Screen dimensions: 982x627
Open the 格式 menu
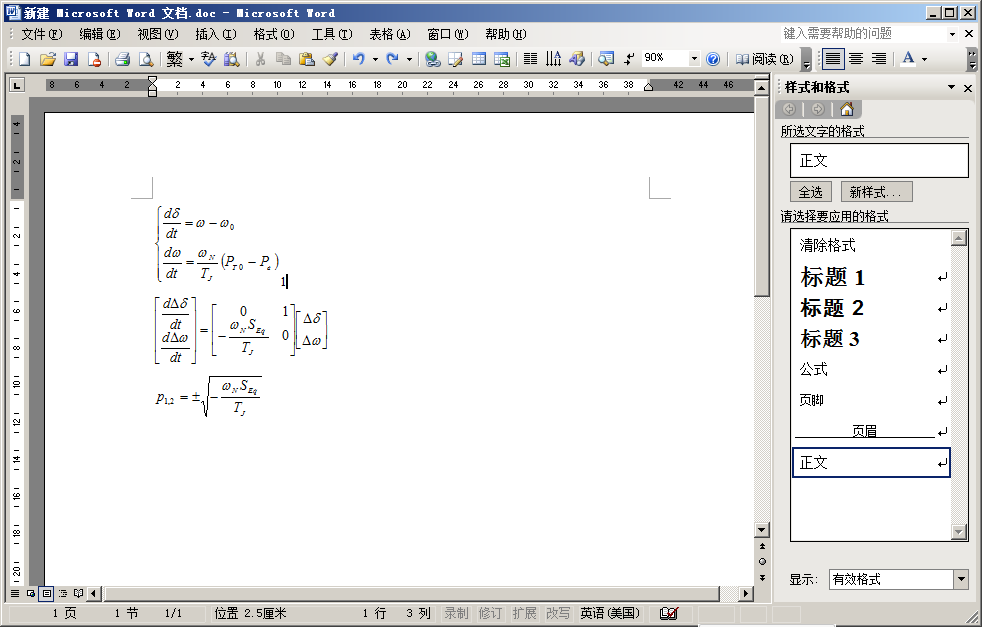(274, 34)
